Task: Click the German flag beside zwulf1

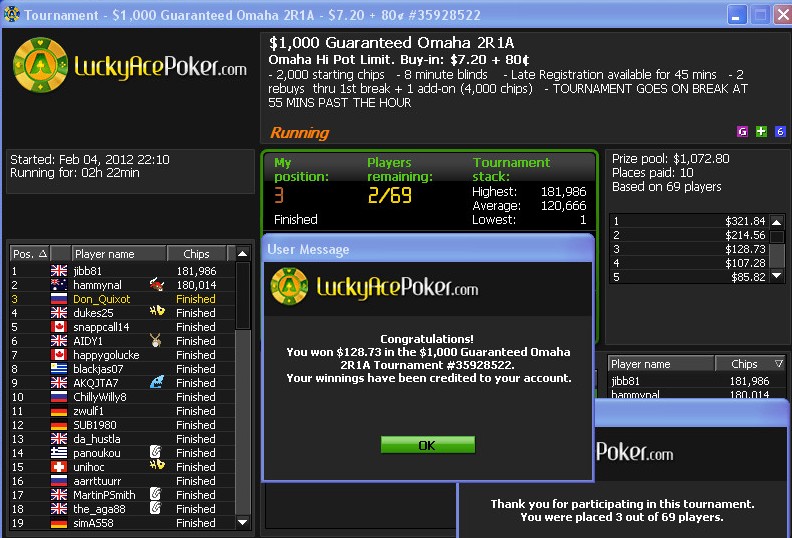Action: (59, 411)
